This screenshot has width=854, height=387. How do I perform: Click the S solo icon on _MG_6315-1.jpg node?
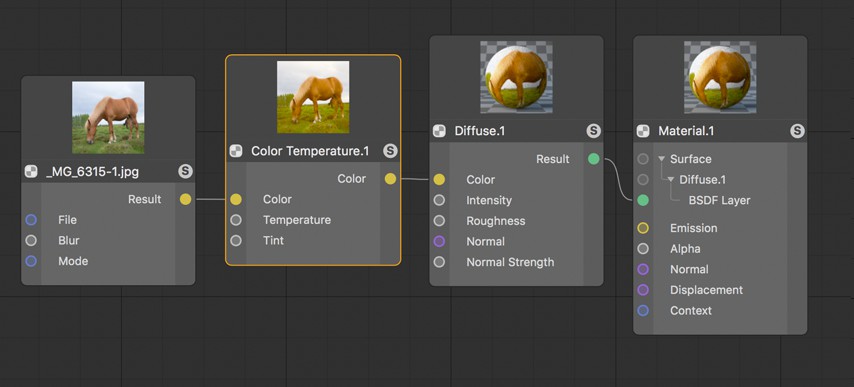(185, 172)
